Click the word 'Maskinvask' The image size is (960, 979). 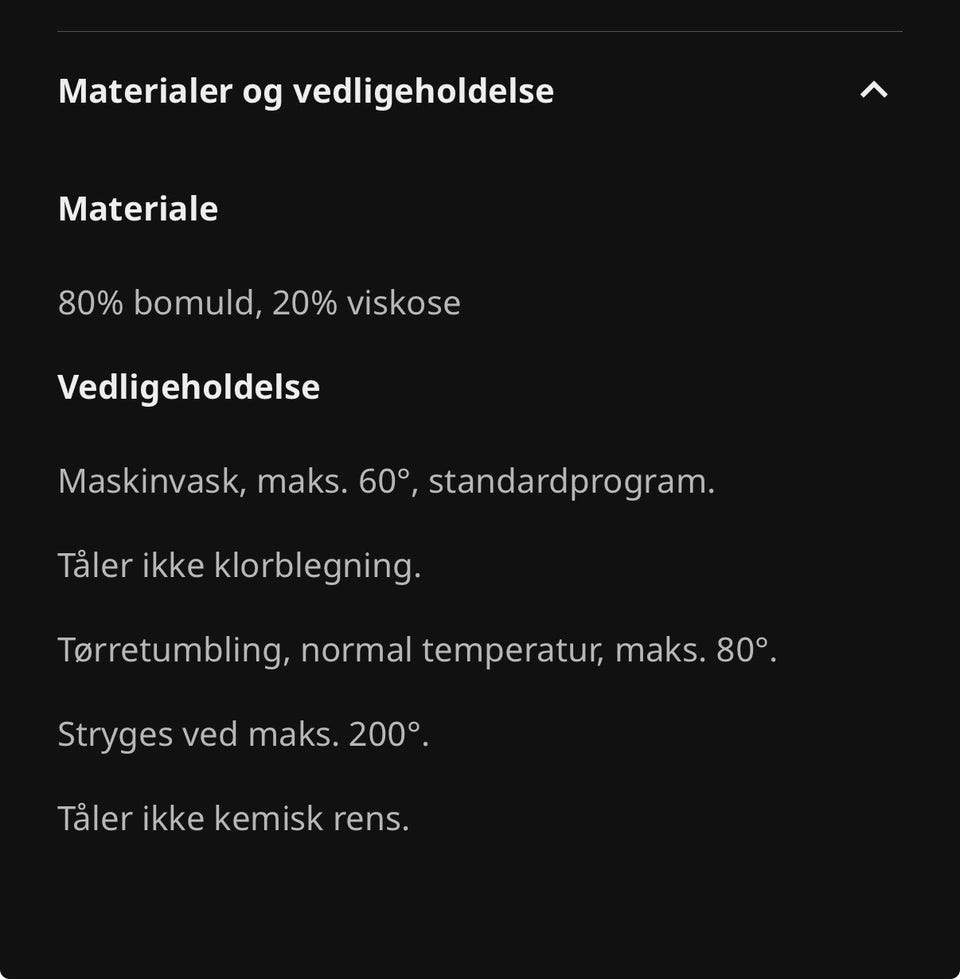[151, 481]
